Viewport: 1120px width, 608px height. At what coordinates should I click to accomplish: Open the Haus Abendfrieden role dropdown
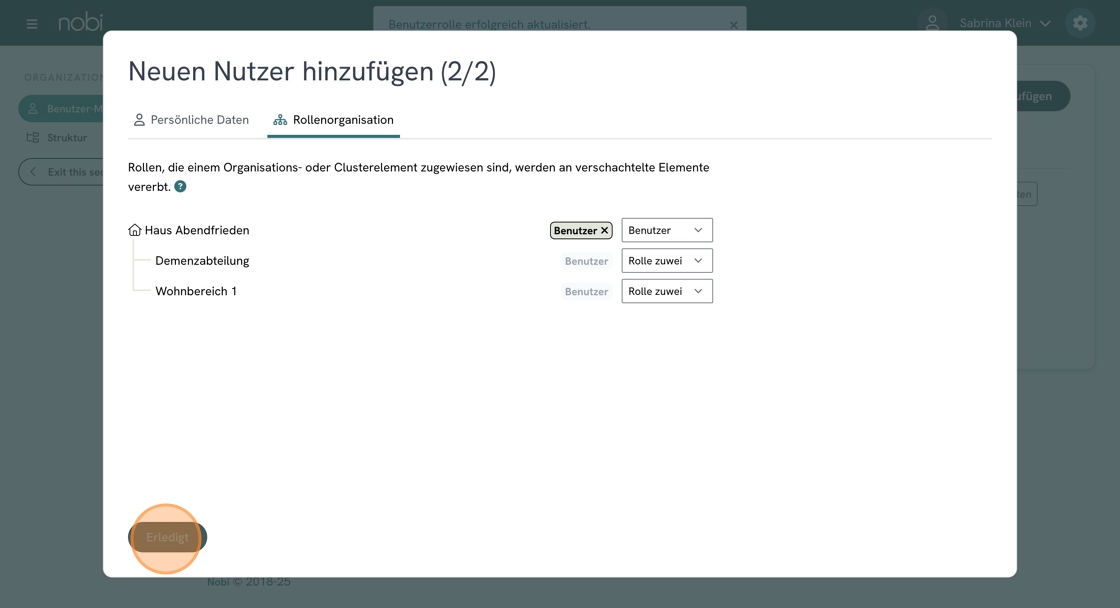666,230
